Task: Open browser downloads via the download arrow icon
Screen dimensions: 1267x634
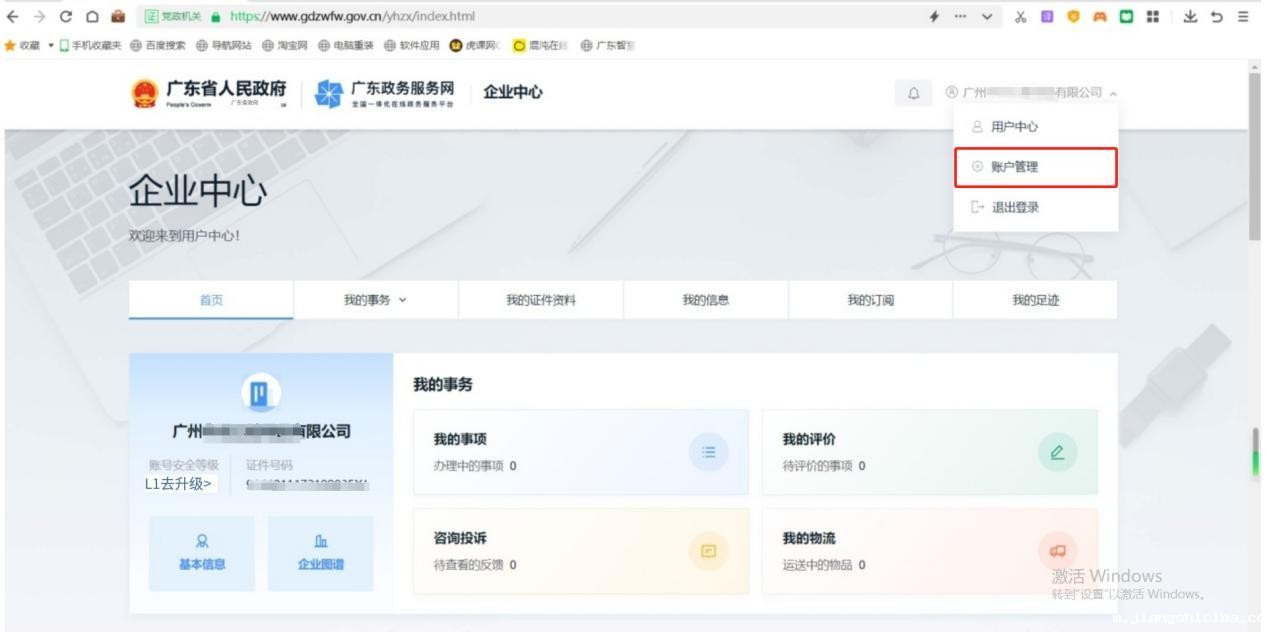Action: (1189, 16)
